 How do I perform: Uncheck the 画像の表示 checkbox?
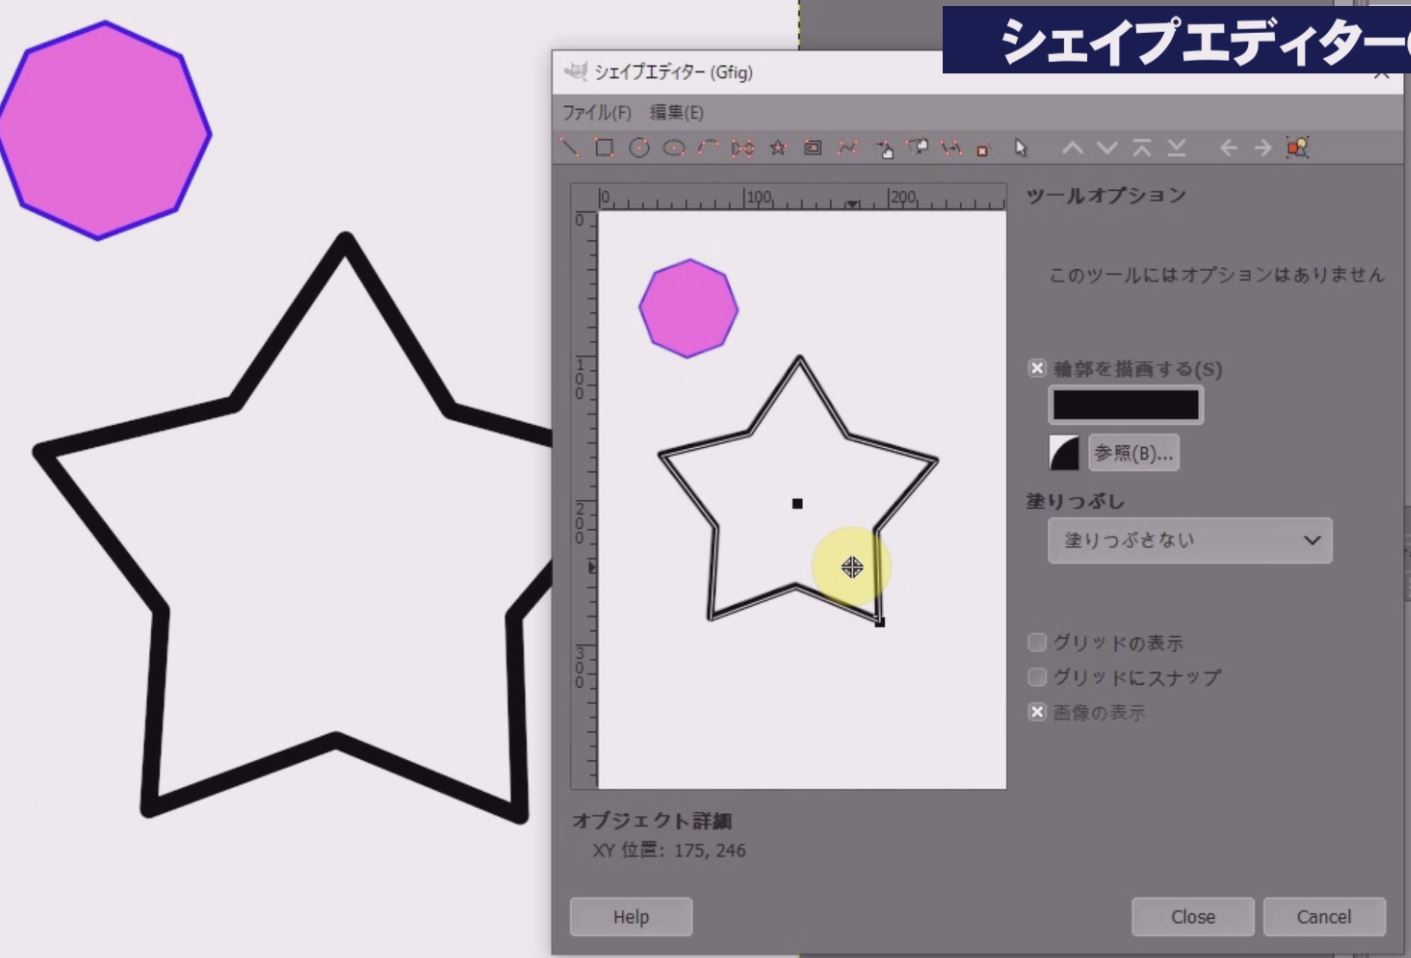(1037, 712)
